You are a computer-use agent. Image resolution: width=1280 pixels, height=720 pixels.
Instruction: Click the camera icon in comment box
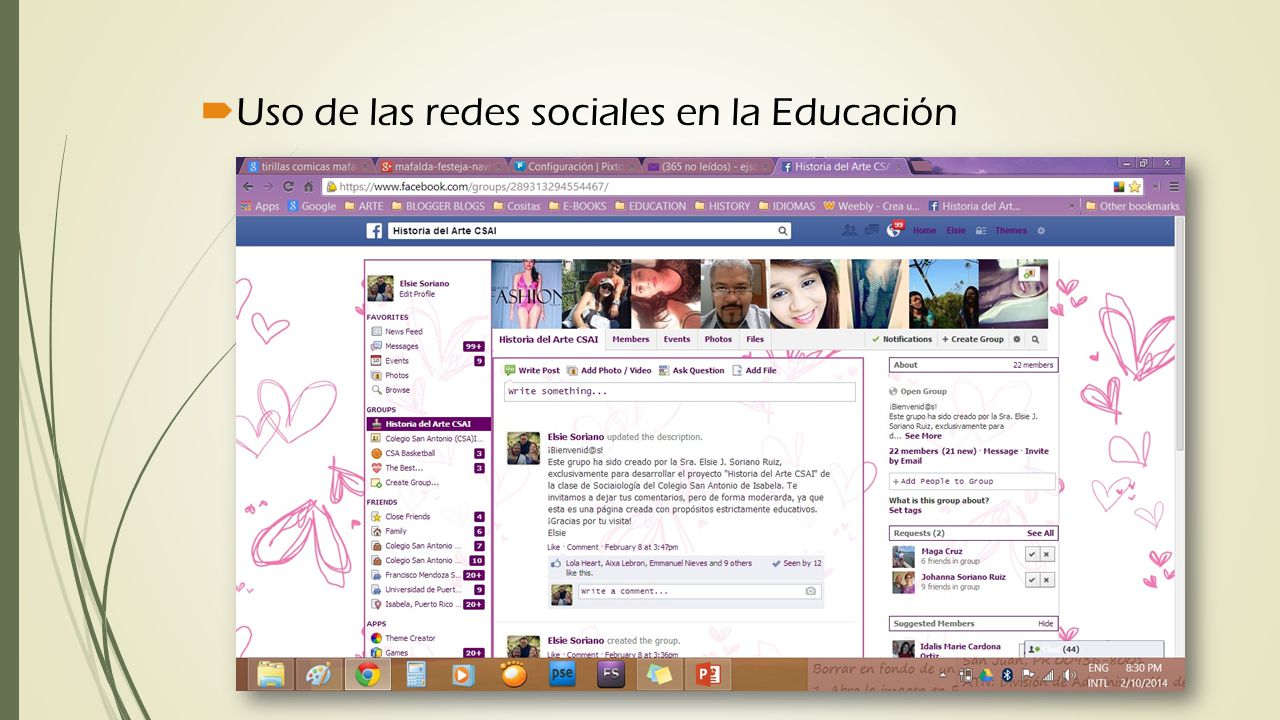(x=811, y=591)
